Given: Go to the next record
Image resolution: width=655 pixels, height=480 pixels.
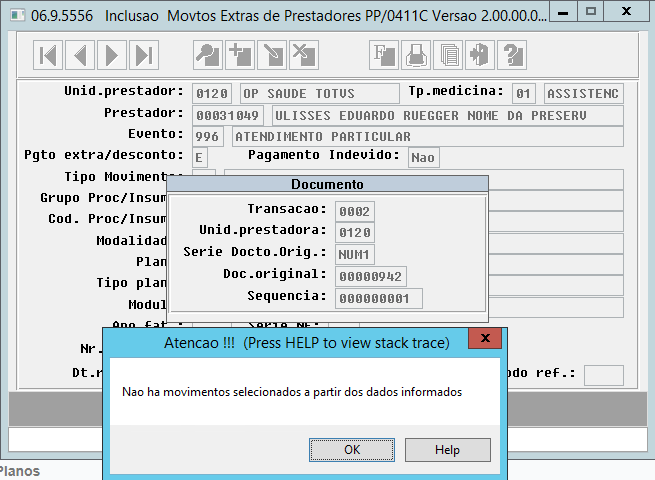Looking at the screenshot, I should point(112,55).
